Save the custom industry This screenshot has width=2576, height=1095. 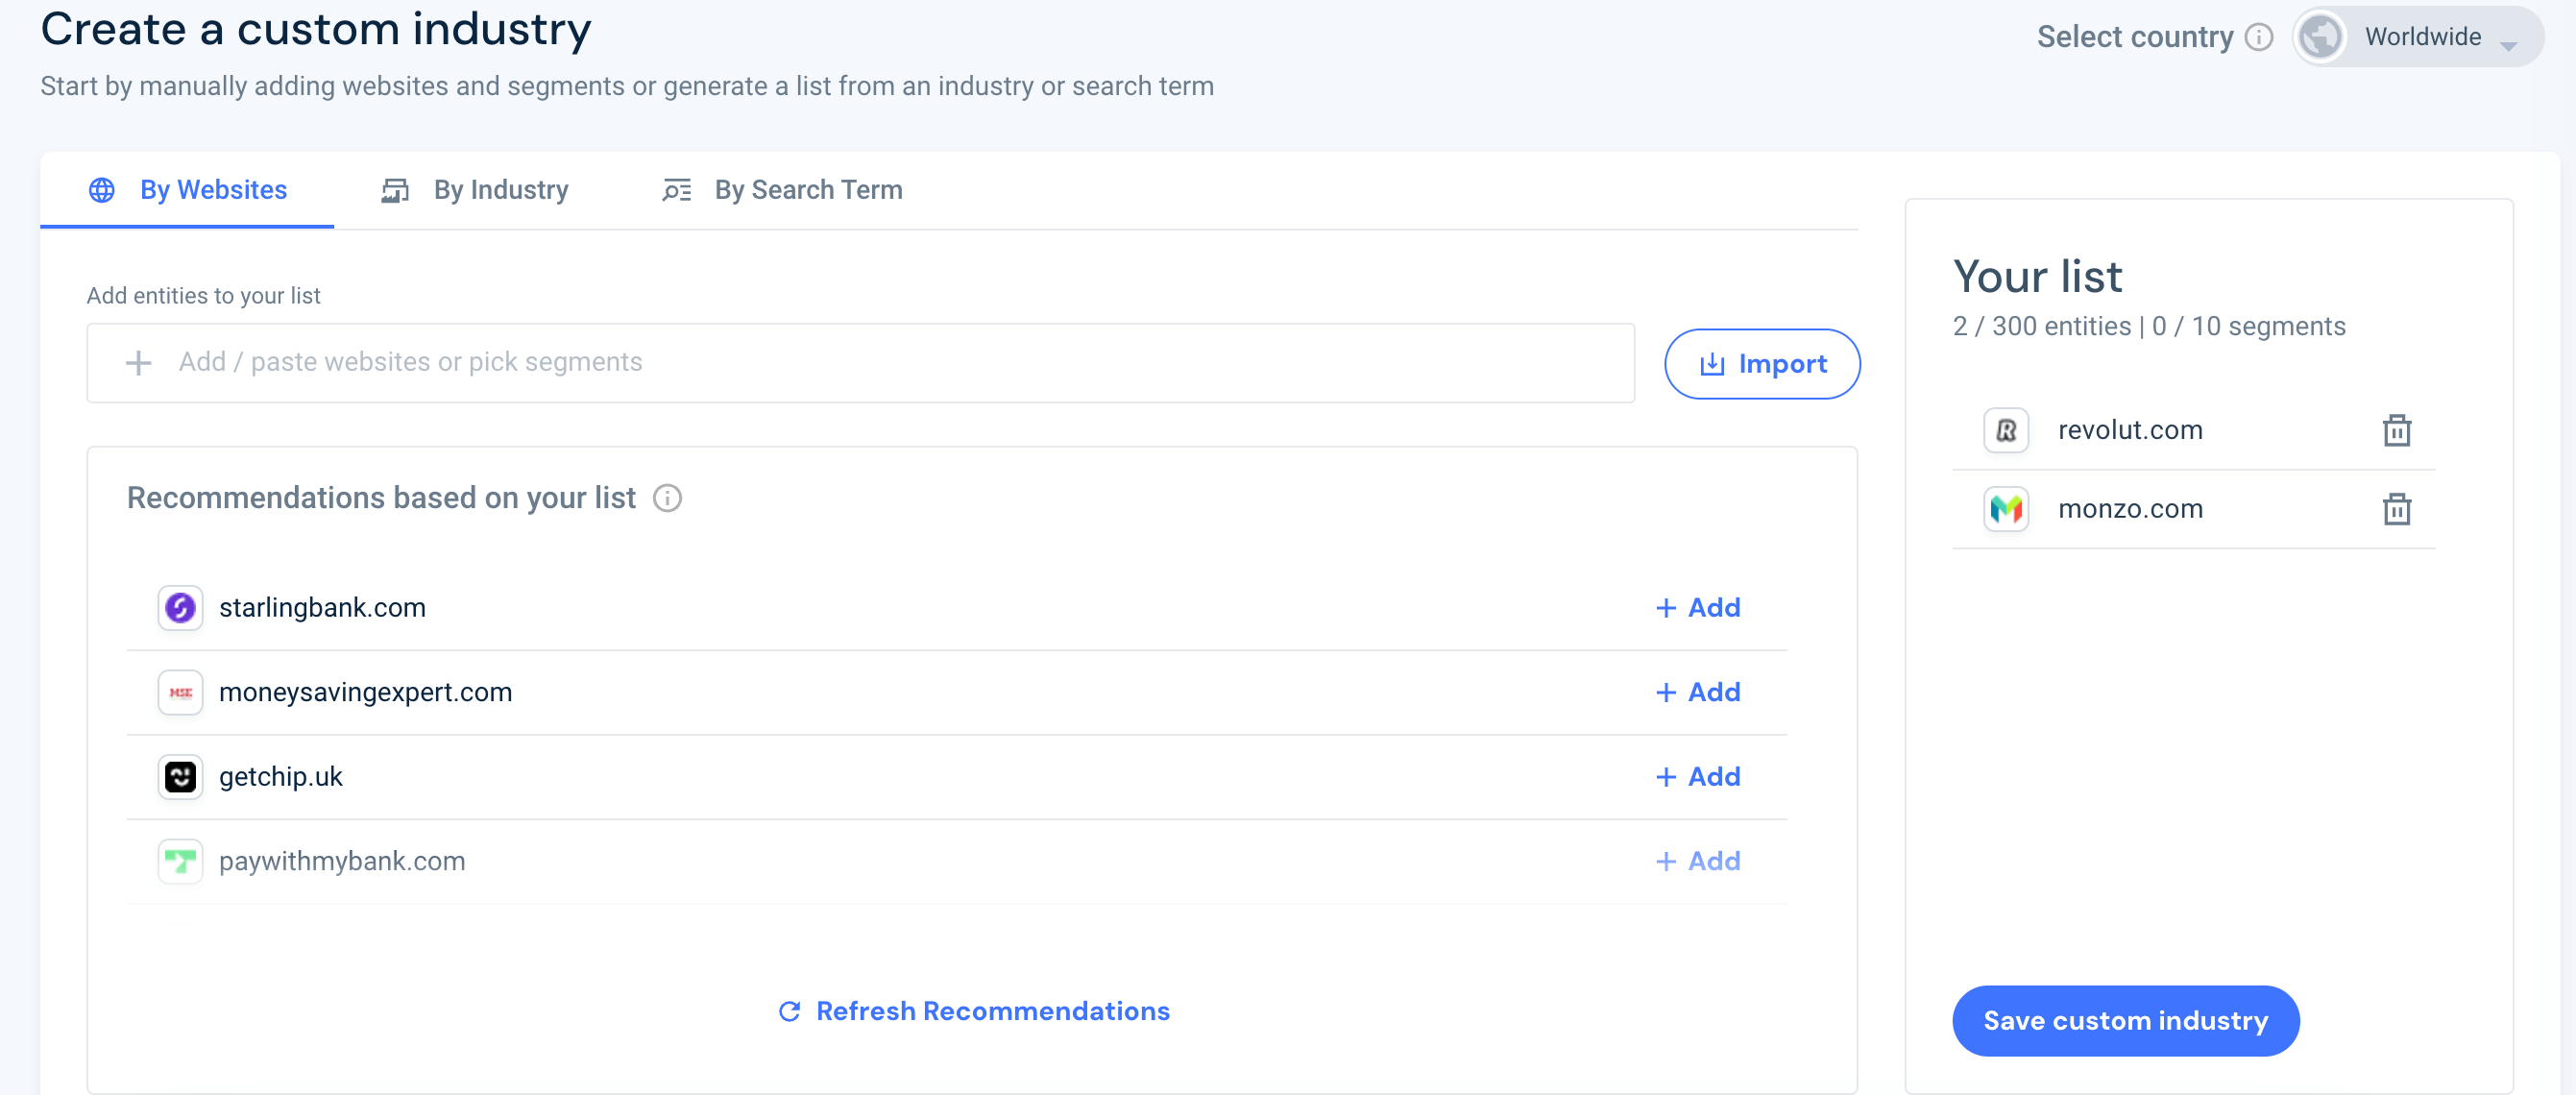tap(2125, 1020)
